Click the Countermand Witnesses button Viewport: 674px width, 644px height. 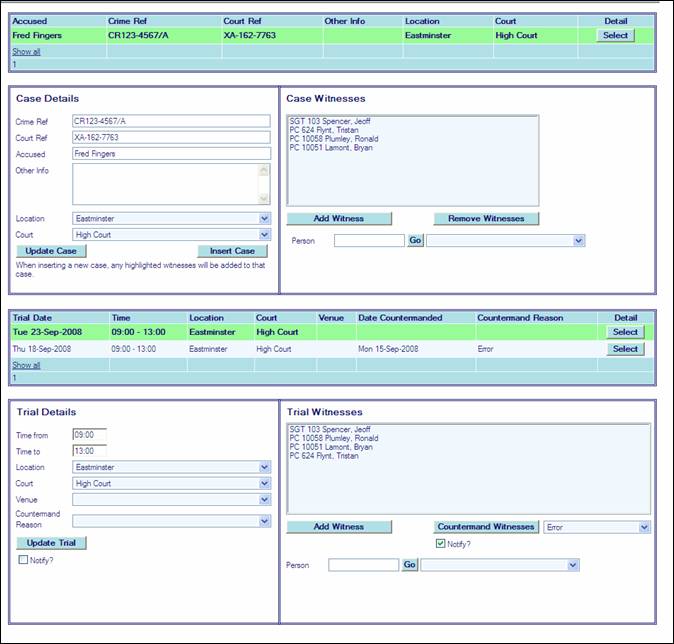(x=487, y=527)
